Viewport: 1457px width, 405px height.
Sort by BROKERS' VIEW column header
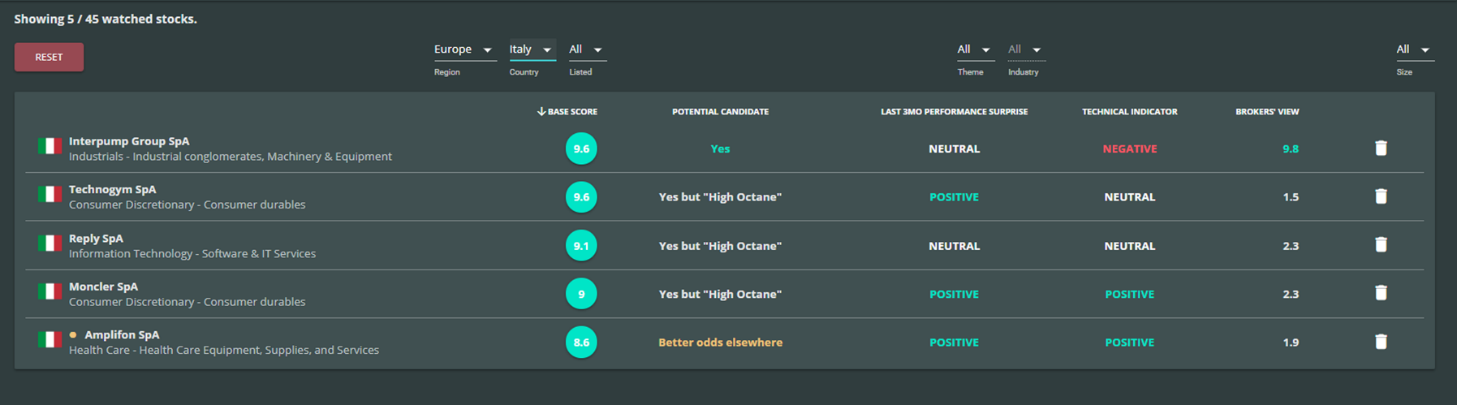click(1267, 112)
